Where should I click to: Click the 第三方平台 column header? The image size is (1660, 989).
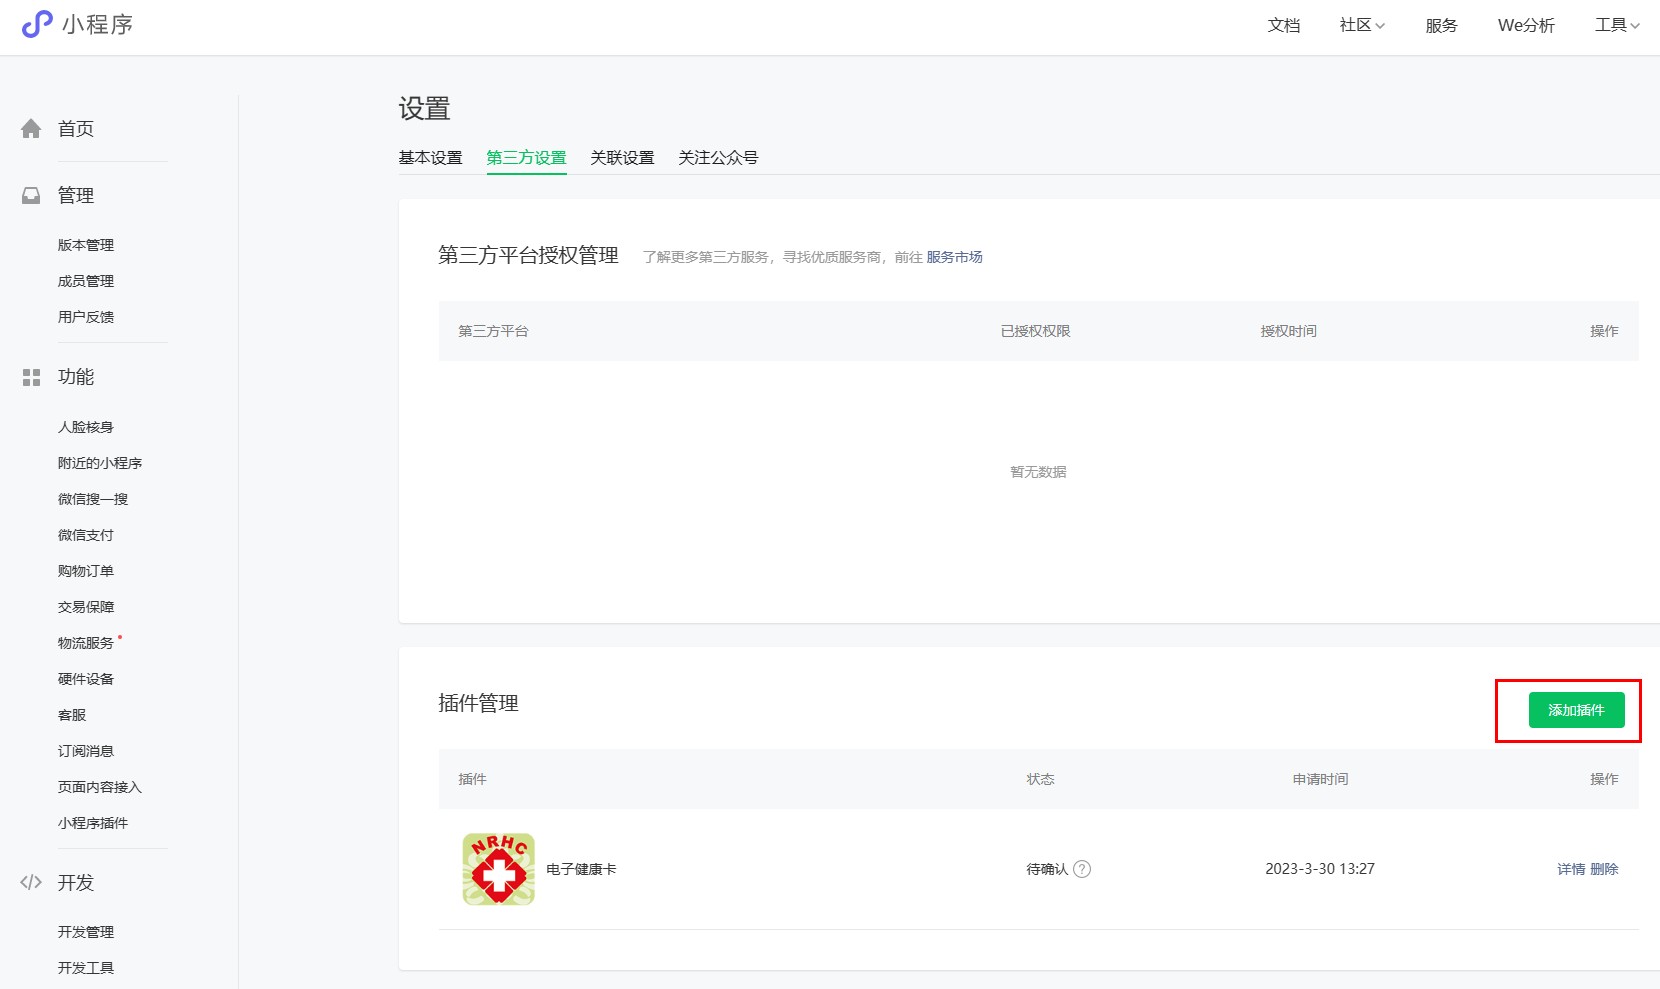click(493, 331)
